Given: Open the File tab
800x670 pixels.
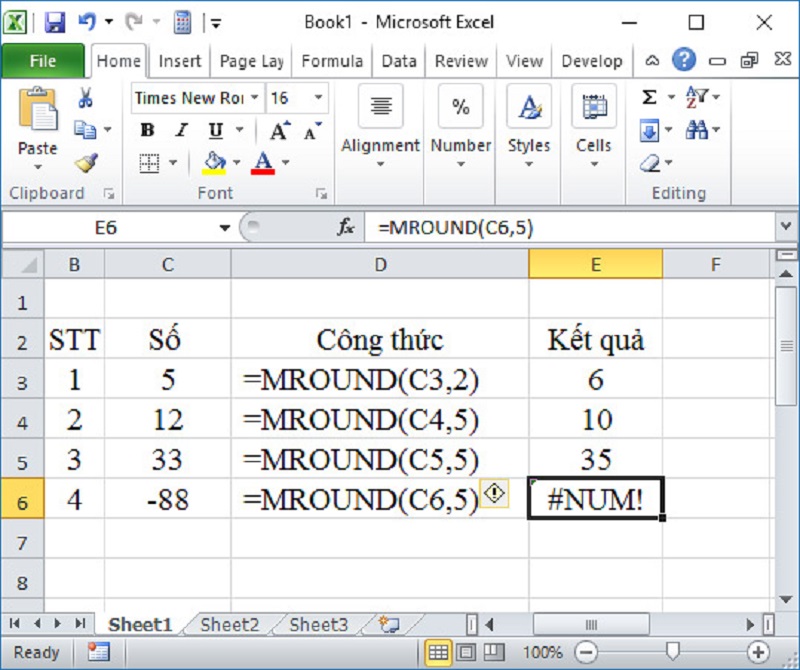Looking at the screenshot, I should 43,61.
